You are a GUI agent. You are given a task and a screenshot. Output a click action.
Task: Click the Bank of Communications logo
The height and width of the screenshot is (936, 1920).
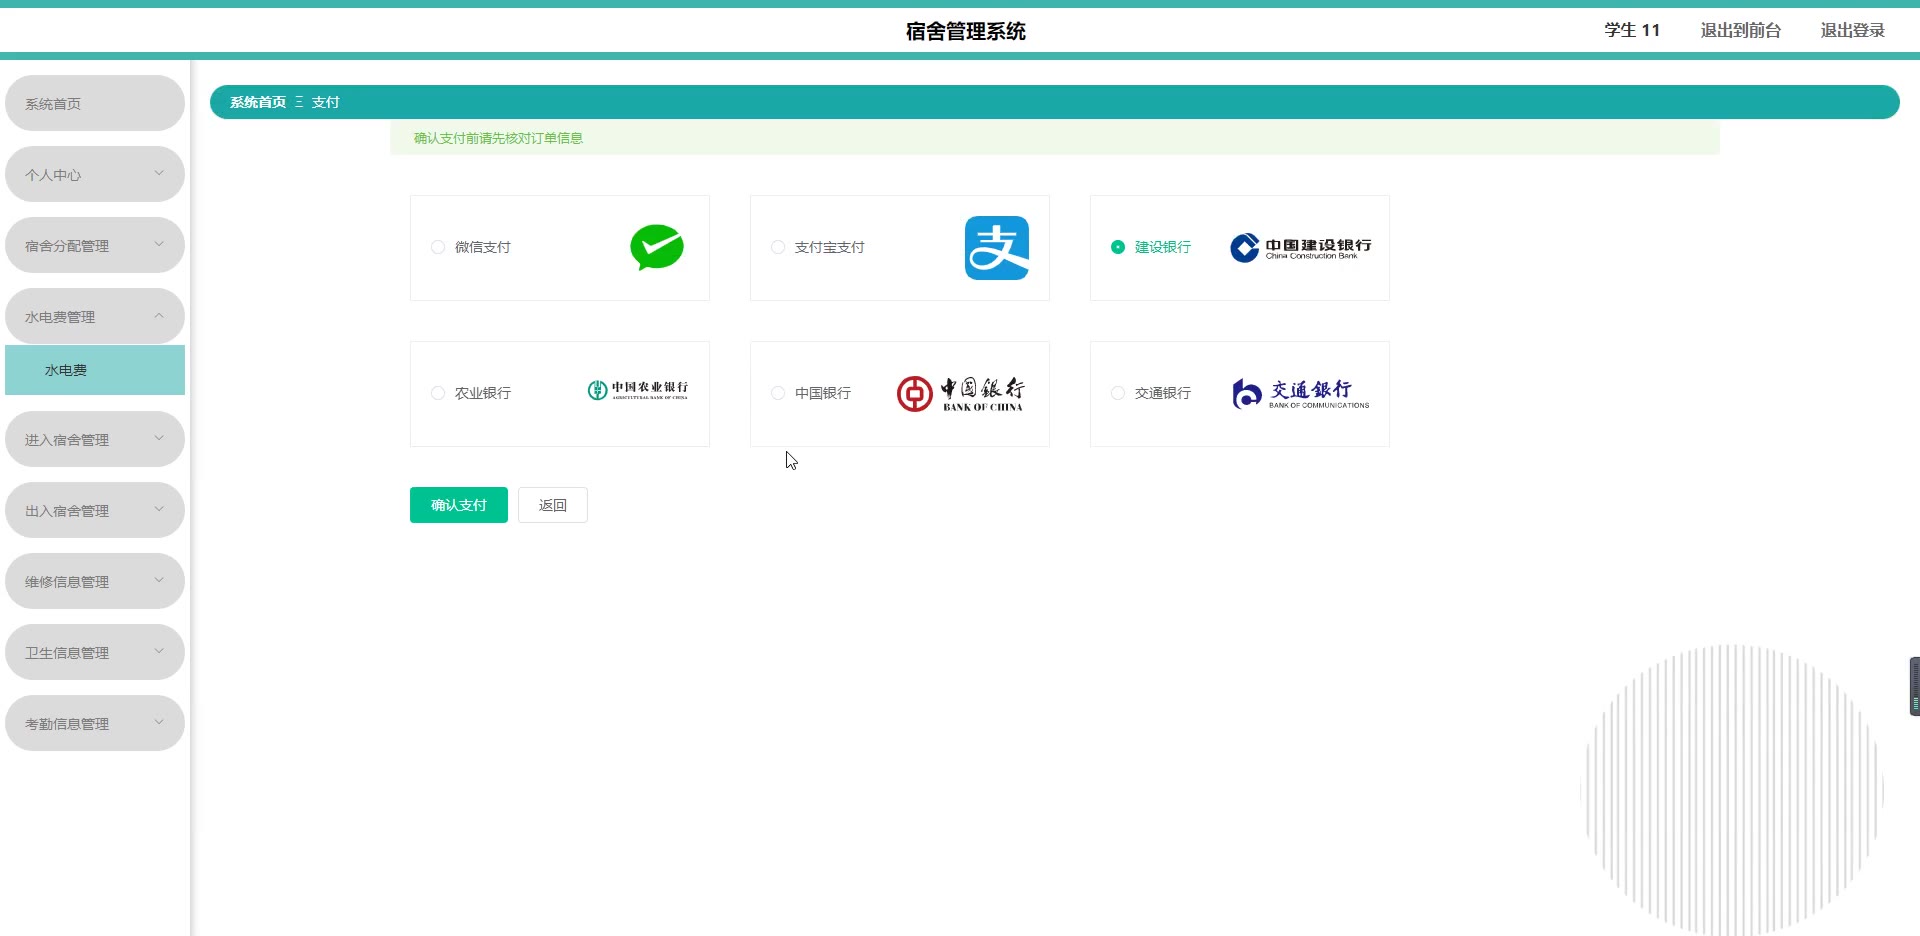coord(1301,394)
